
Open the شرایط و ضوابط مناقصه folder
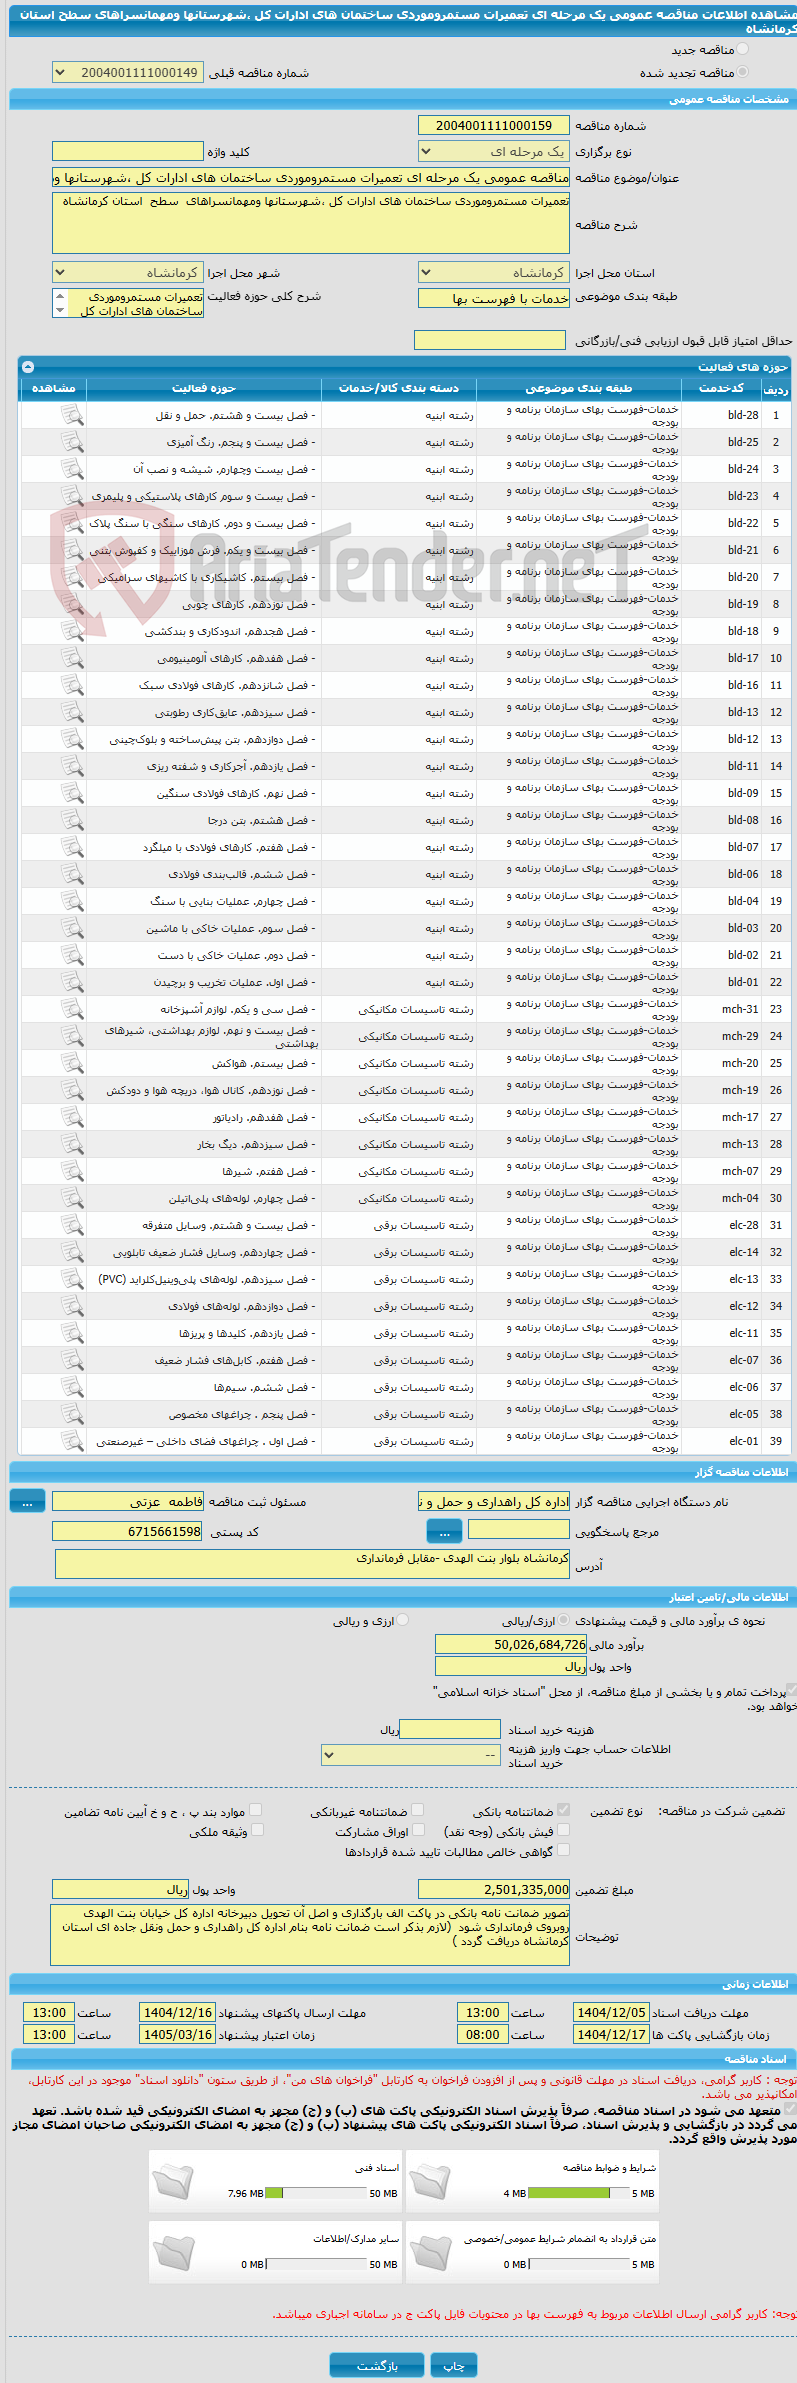coord(430,2182)
